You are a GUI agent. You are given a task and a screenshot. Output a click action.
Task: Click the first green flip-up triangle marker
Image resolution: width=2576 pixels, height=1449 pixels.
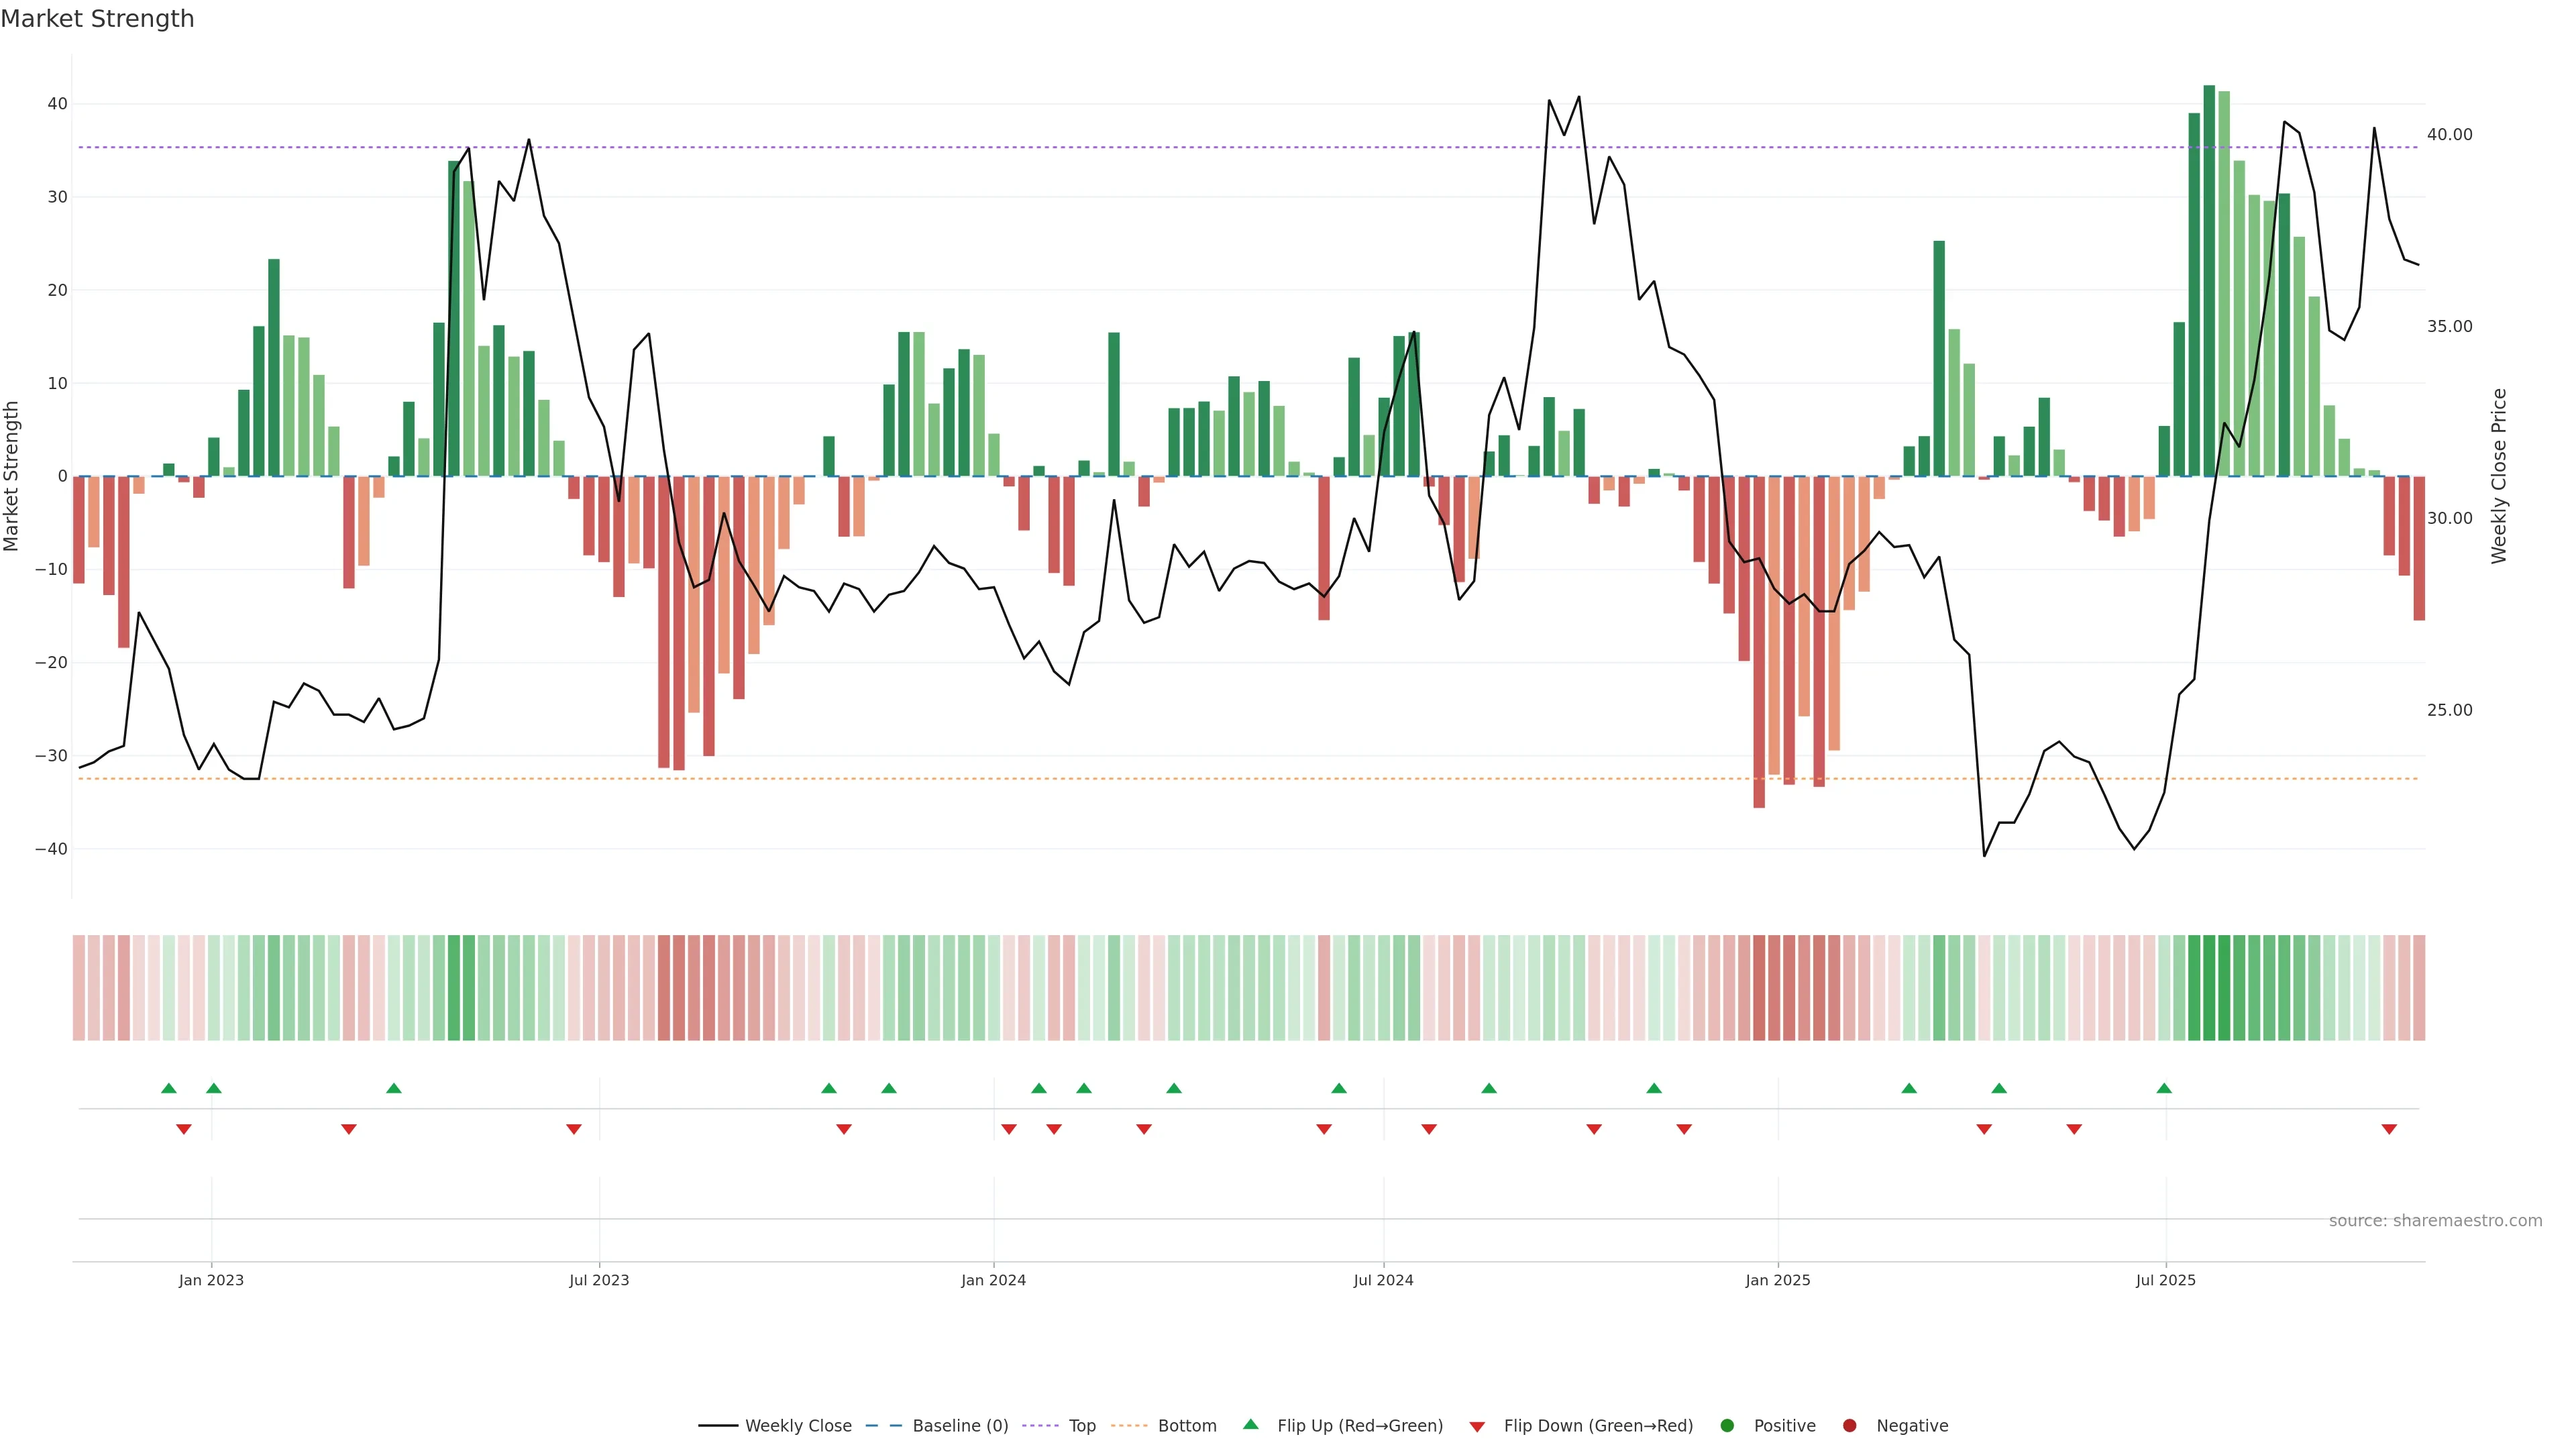pyautogui.click(x=169, y=1088)
